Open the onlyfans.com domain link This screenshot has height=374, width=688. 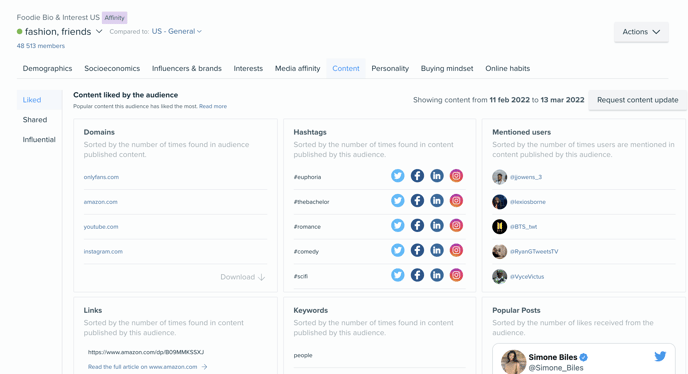tap(101, 177)
